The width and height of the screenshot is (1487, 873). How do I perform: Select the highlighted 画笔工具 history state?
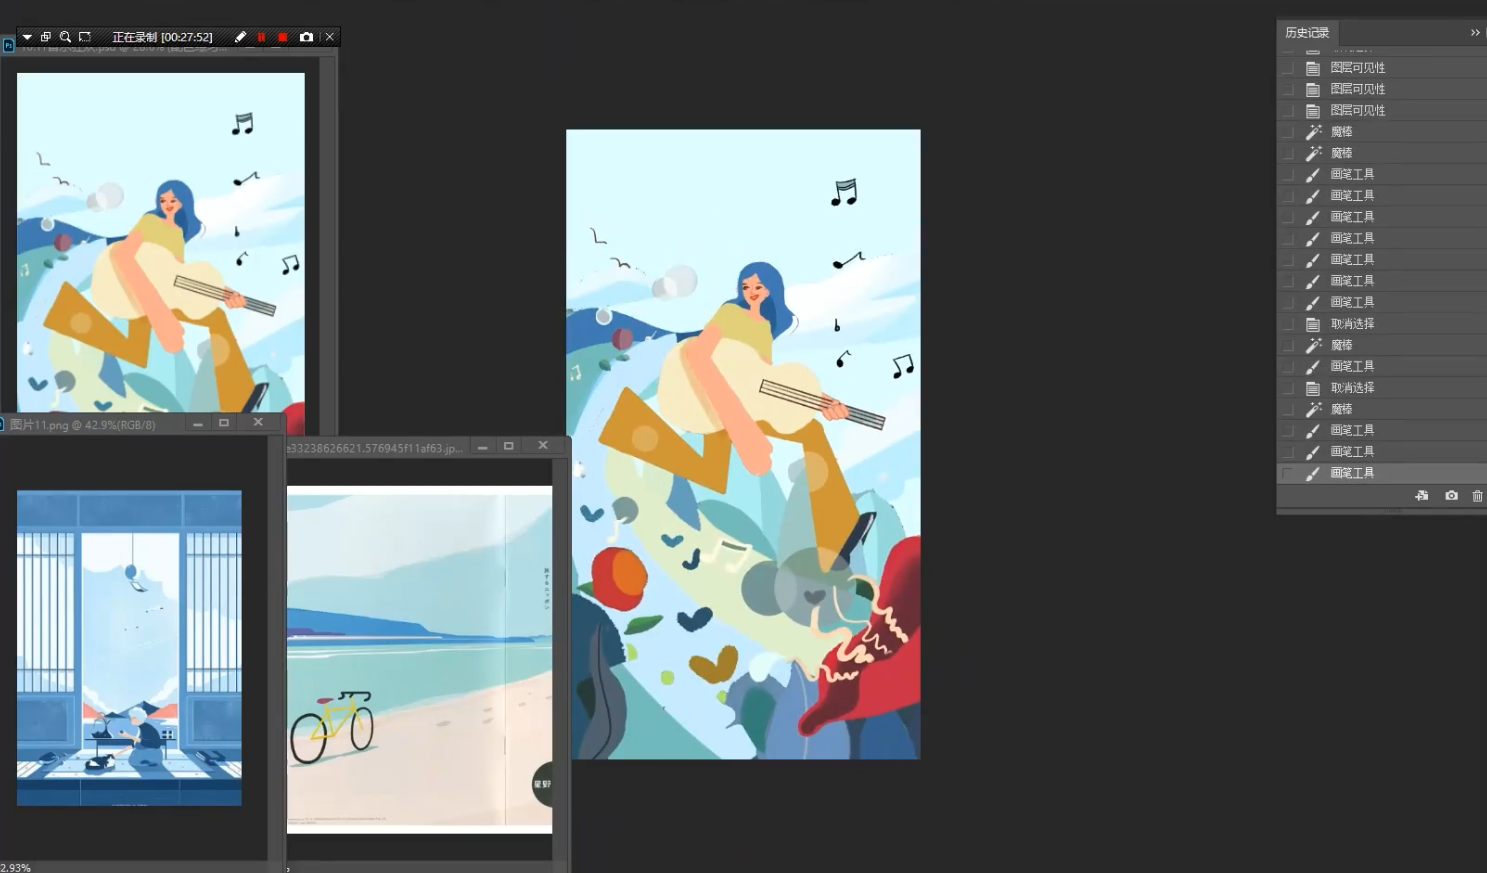(1381, 473)
